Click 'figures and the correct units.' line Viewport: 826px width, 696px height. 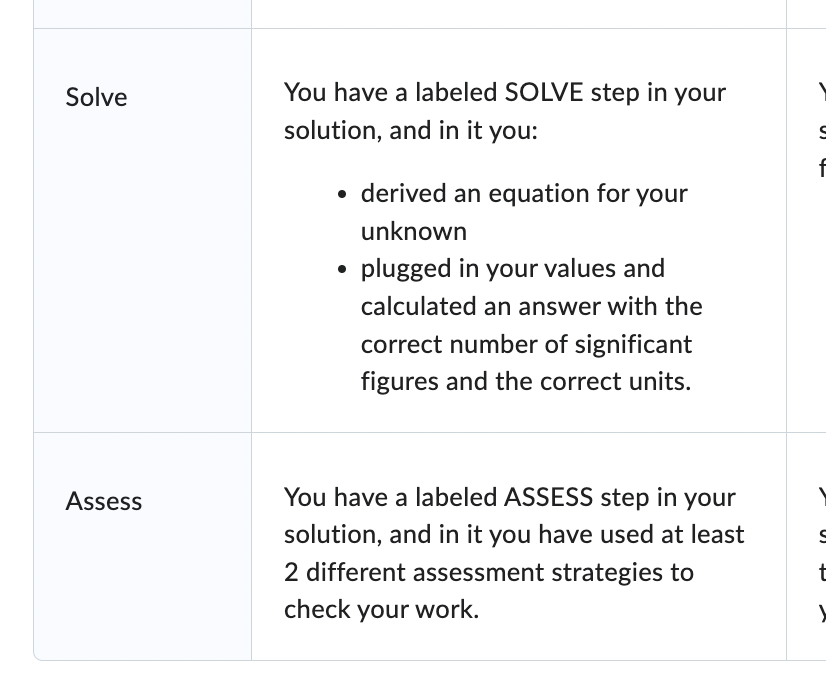[x=526, y=381]
